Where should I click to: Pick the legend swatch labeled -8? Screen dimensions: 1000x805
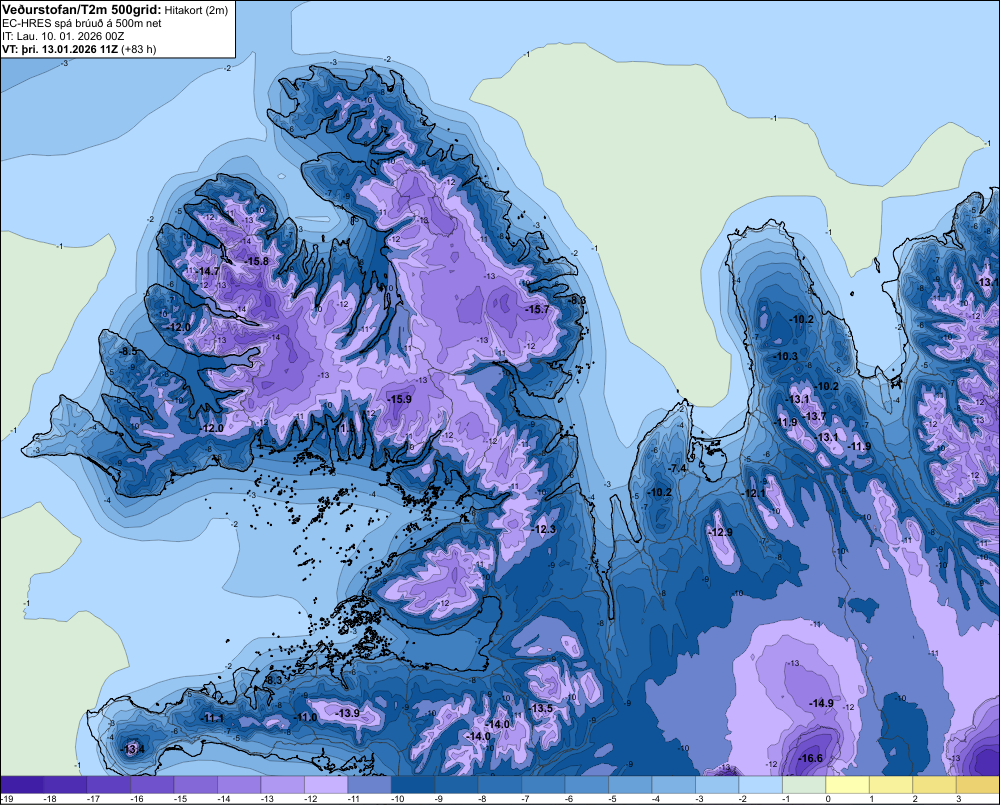pos(500,785)
